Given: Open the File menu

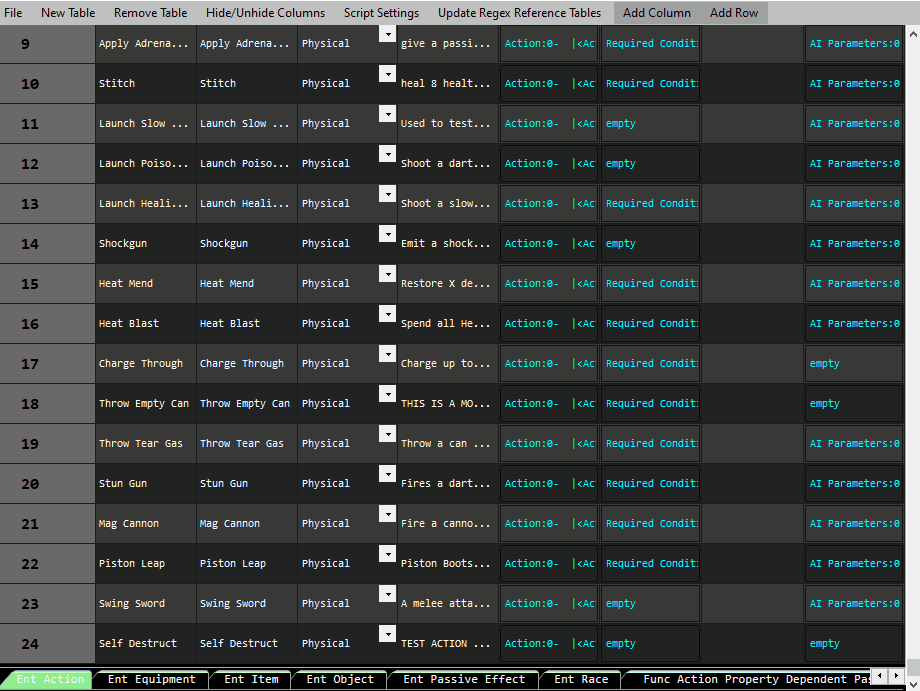Looking at the screenshot, I should [x=13, y=13].
